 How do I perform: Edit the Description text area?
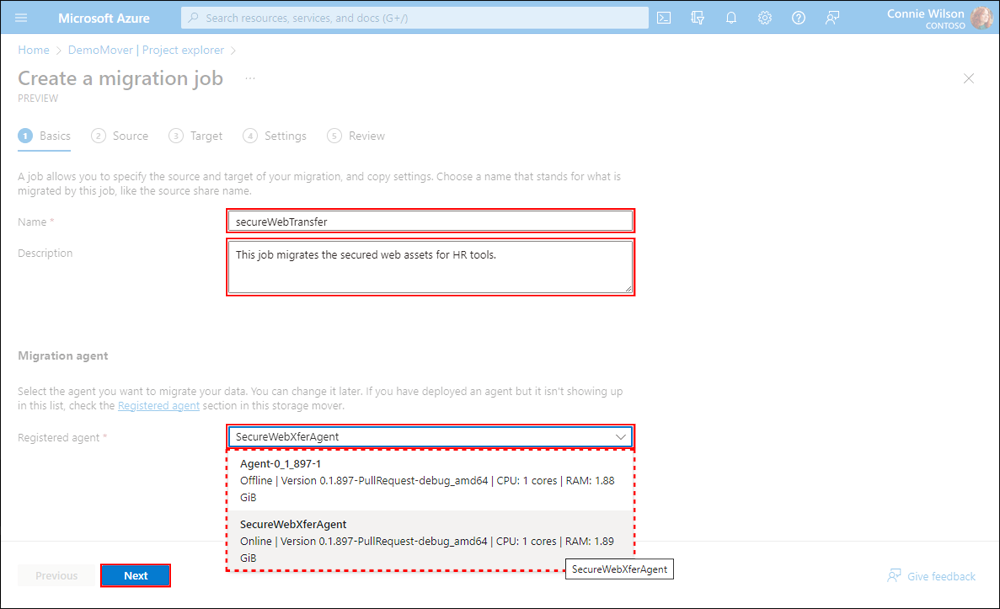click(430, 267)
